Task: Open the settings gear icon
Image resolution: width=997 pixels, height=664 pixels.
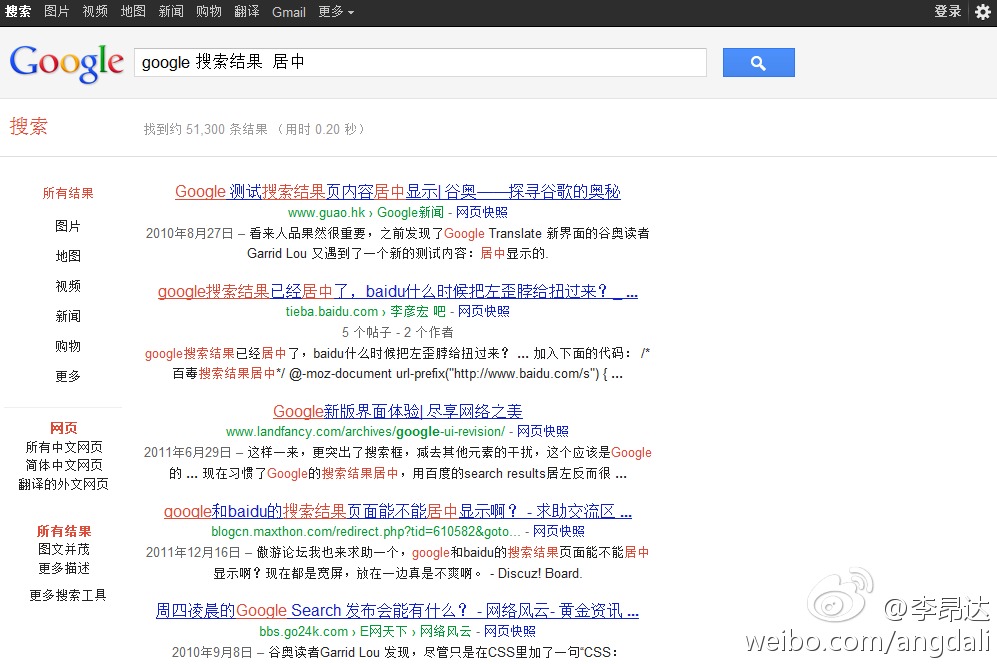Action: pyautogui.click(x=982, y=11)
